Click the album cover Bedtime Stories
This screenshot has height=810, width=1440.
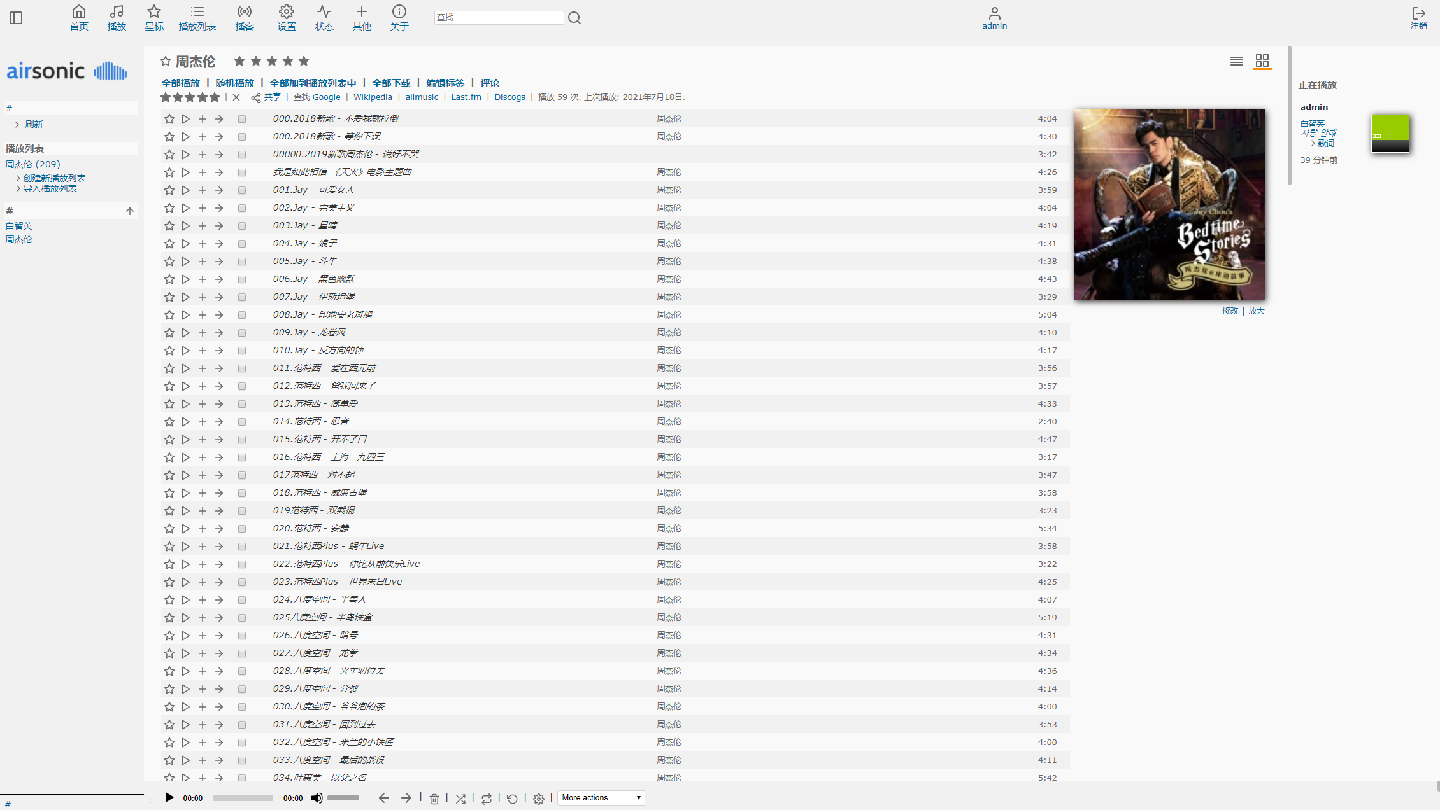(x=1169, y=205)
